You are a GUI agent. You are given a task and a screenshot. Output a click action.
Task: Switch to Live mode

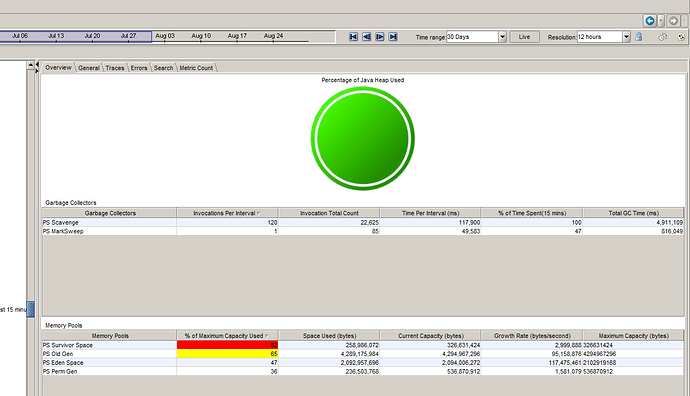[x=525, y=37]
